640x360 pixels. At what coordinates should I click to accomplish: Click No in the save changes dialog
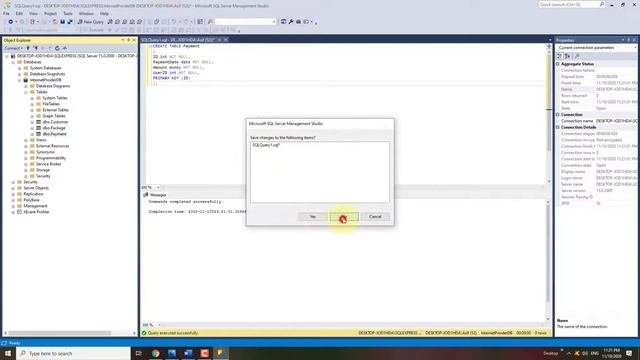coord(344,217)
